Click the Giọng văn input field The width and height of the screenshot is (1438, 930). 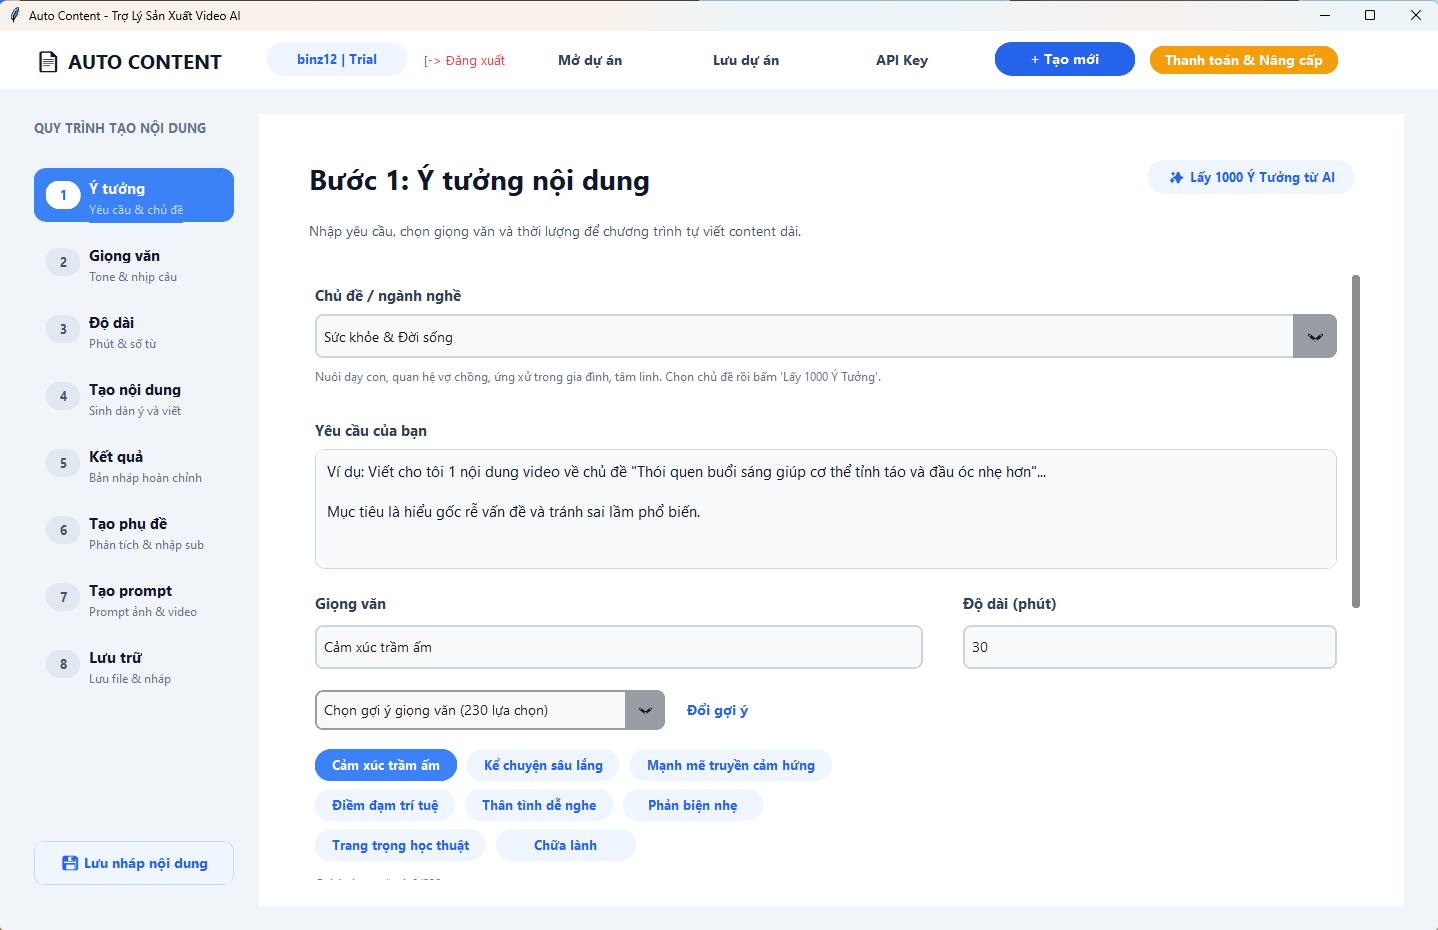point(619,647)
